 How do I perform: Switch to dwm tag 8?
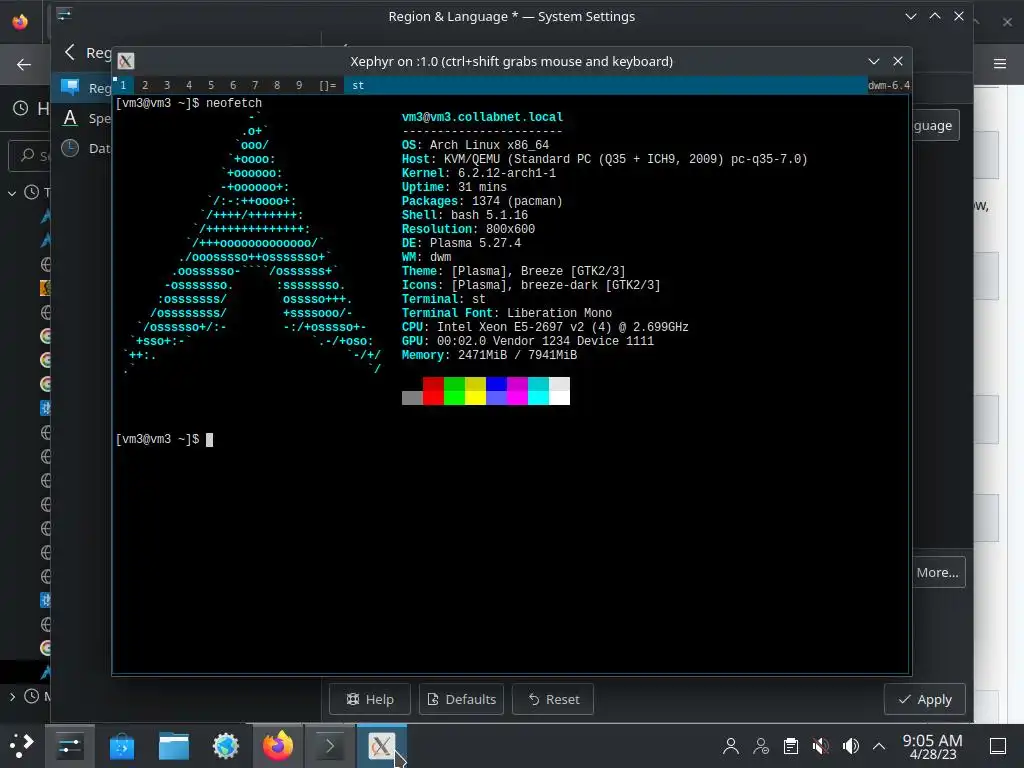(x=277, y=86)
